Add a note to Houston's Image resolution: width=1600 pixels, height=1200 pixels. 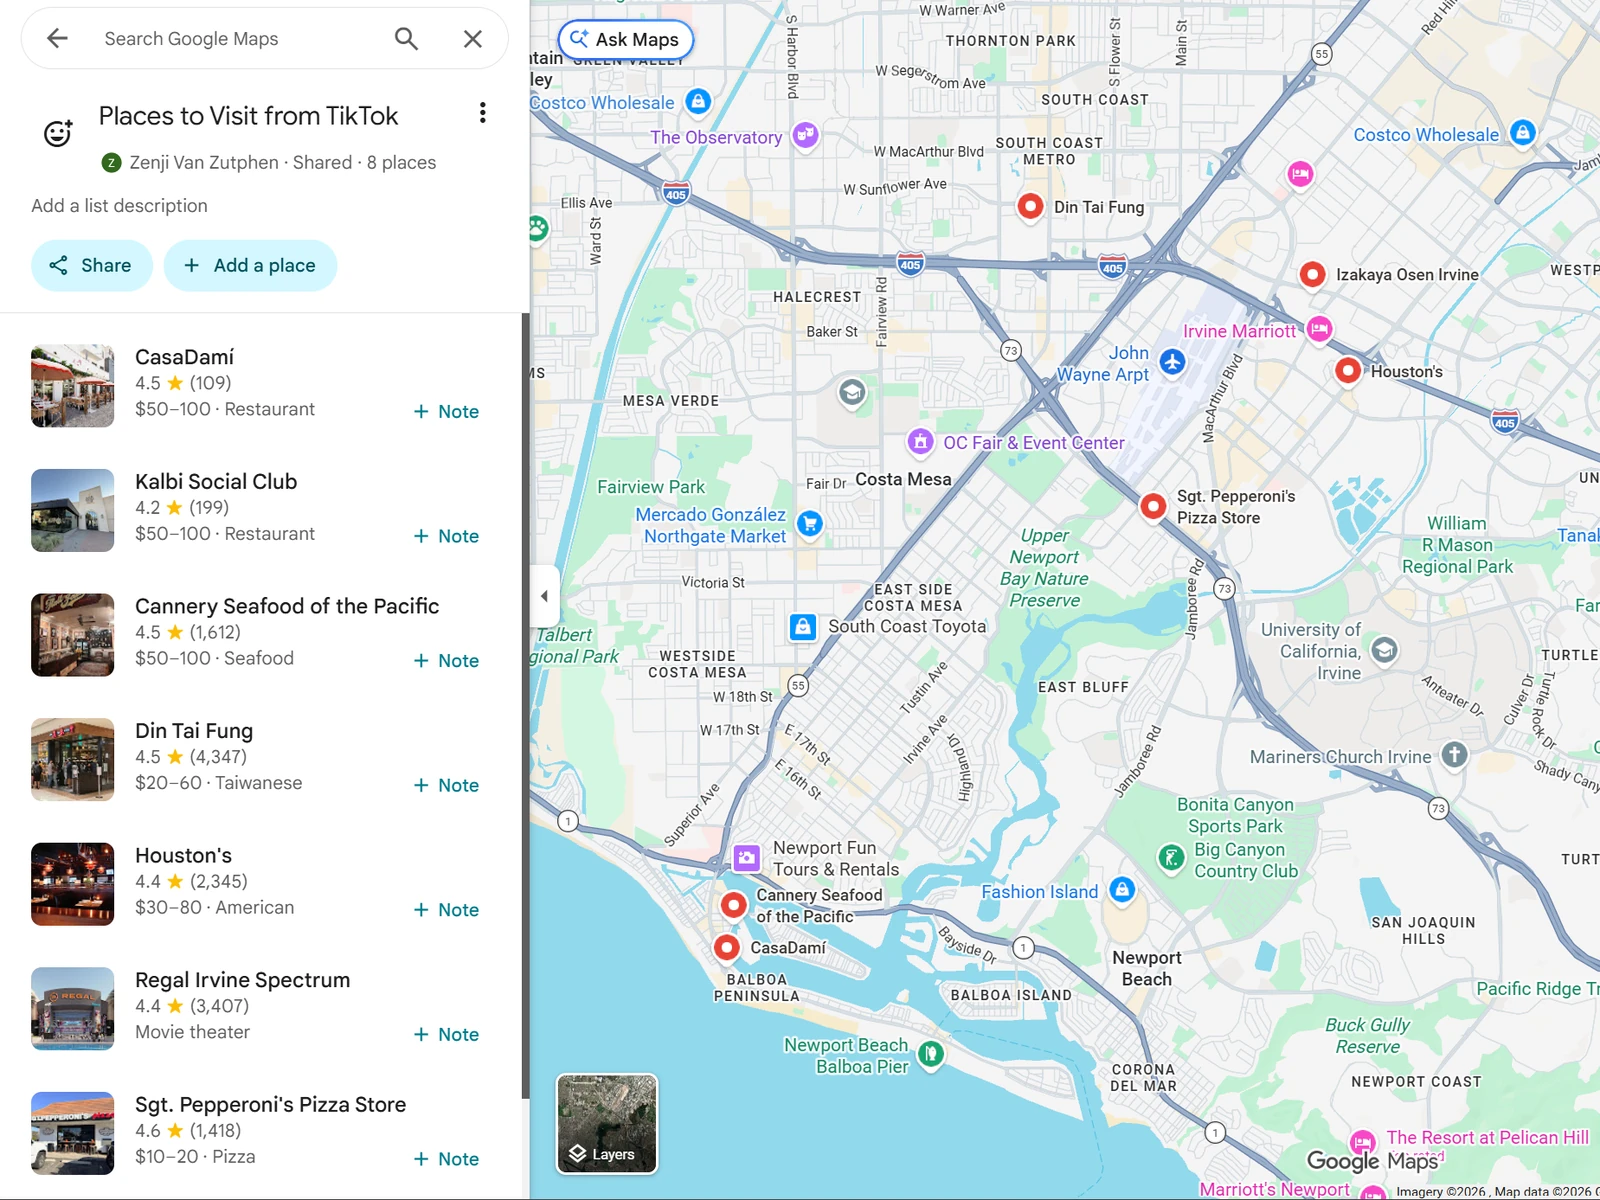447,910
